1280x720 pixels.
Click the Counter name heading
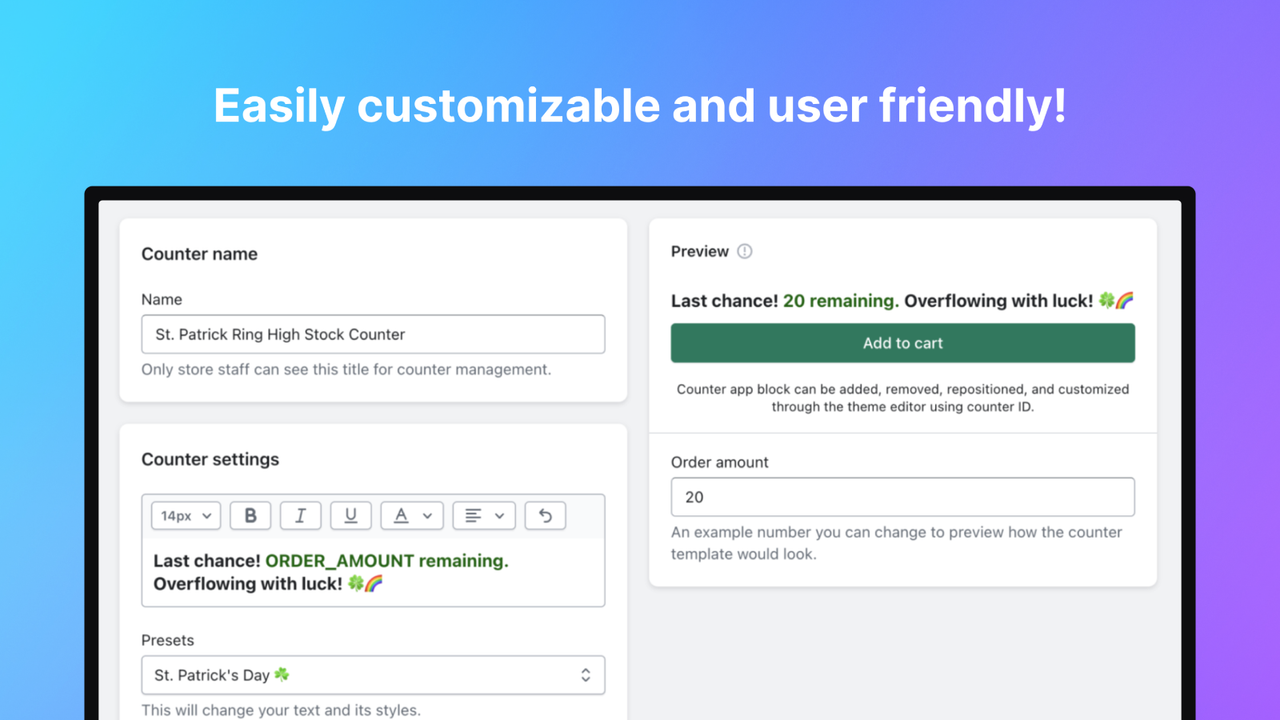[199, 254]
